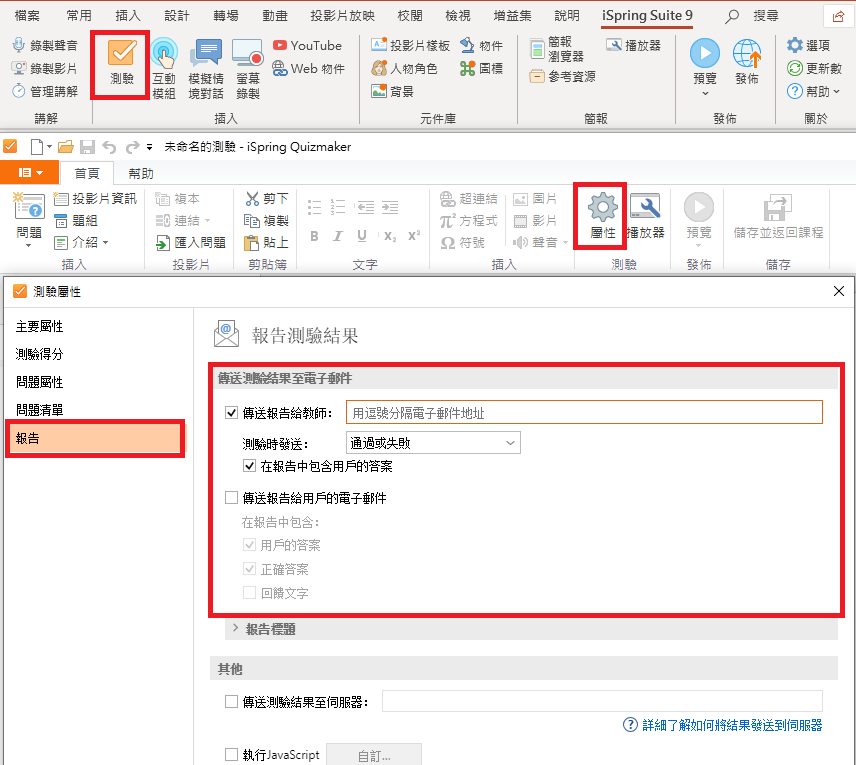Open the 螢幕錄製 screen recording tool
The width and height of the screenshot is (856, 765).
coord(248,65)
